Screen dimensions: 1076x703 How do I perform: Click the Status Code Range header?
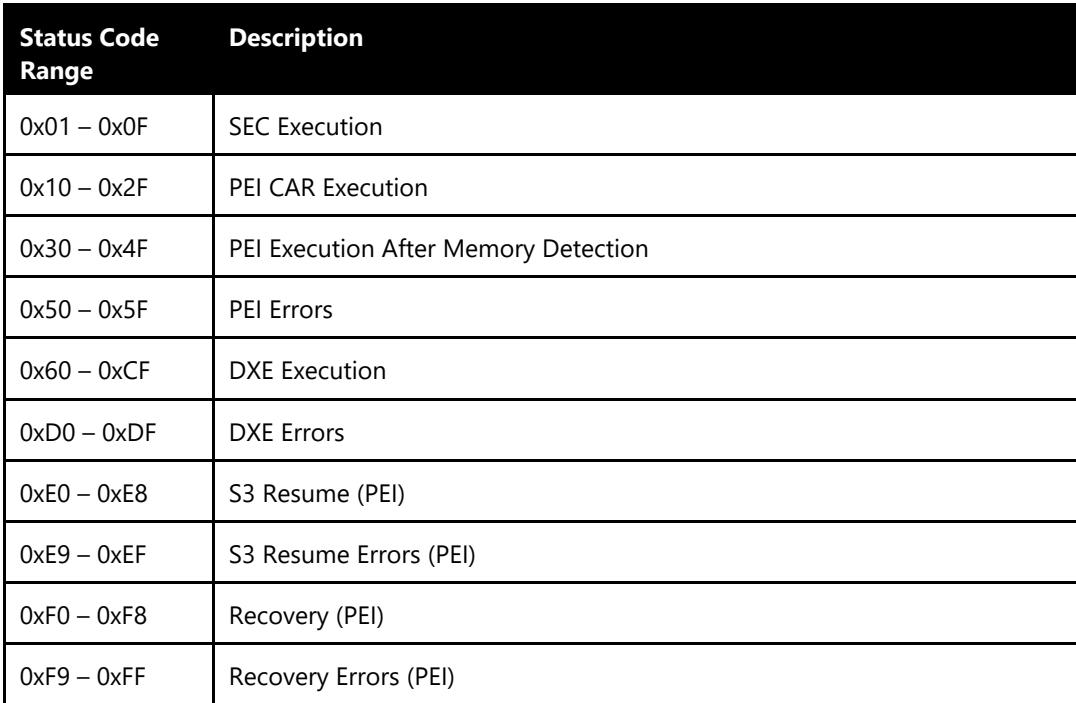pos(89,54)
